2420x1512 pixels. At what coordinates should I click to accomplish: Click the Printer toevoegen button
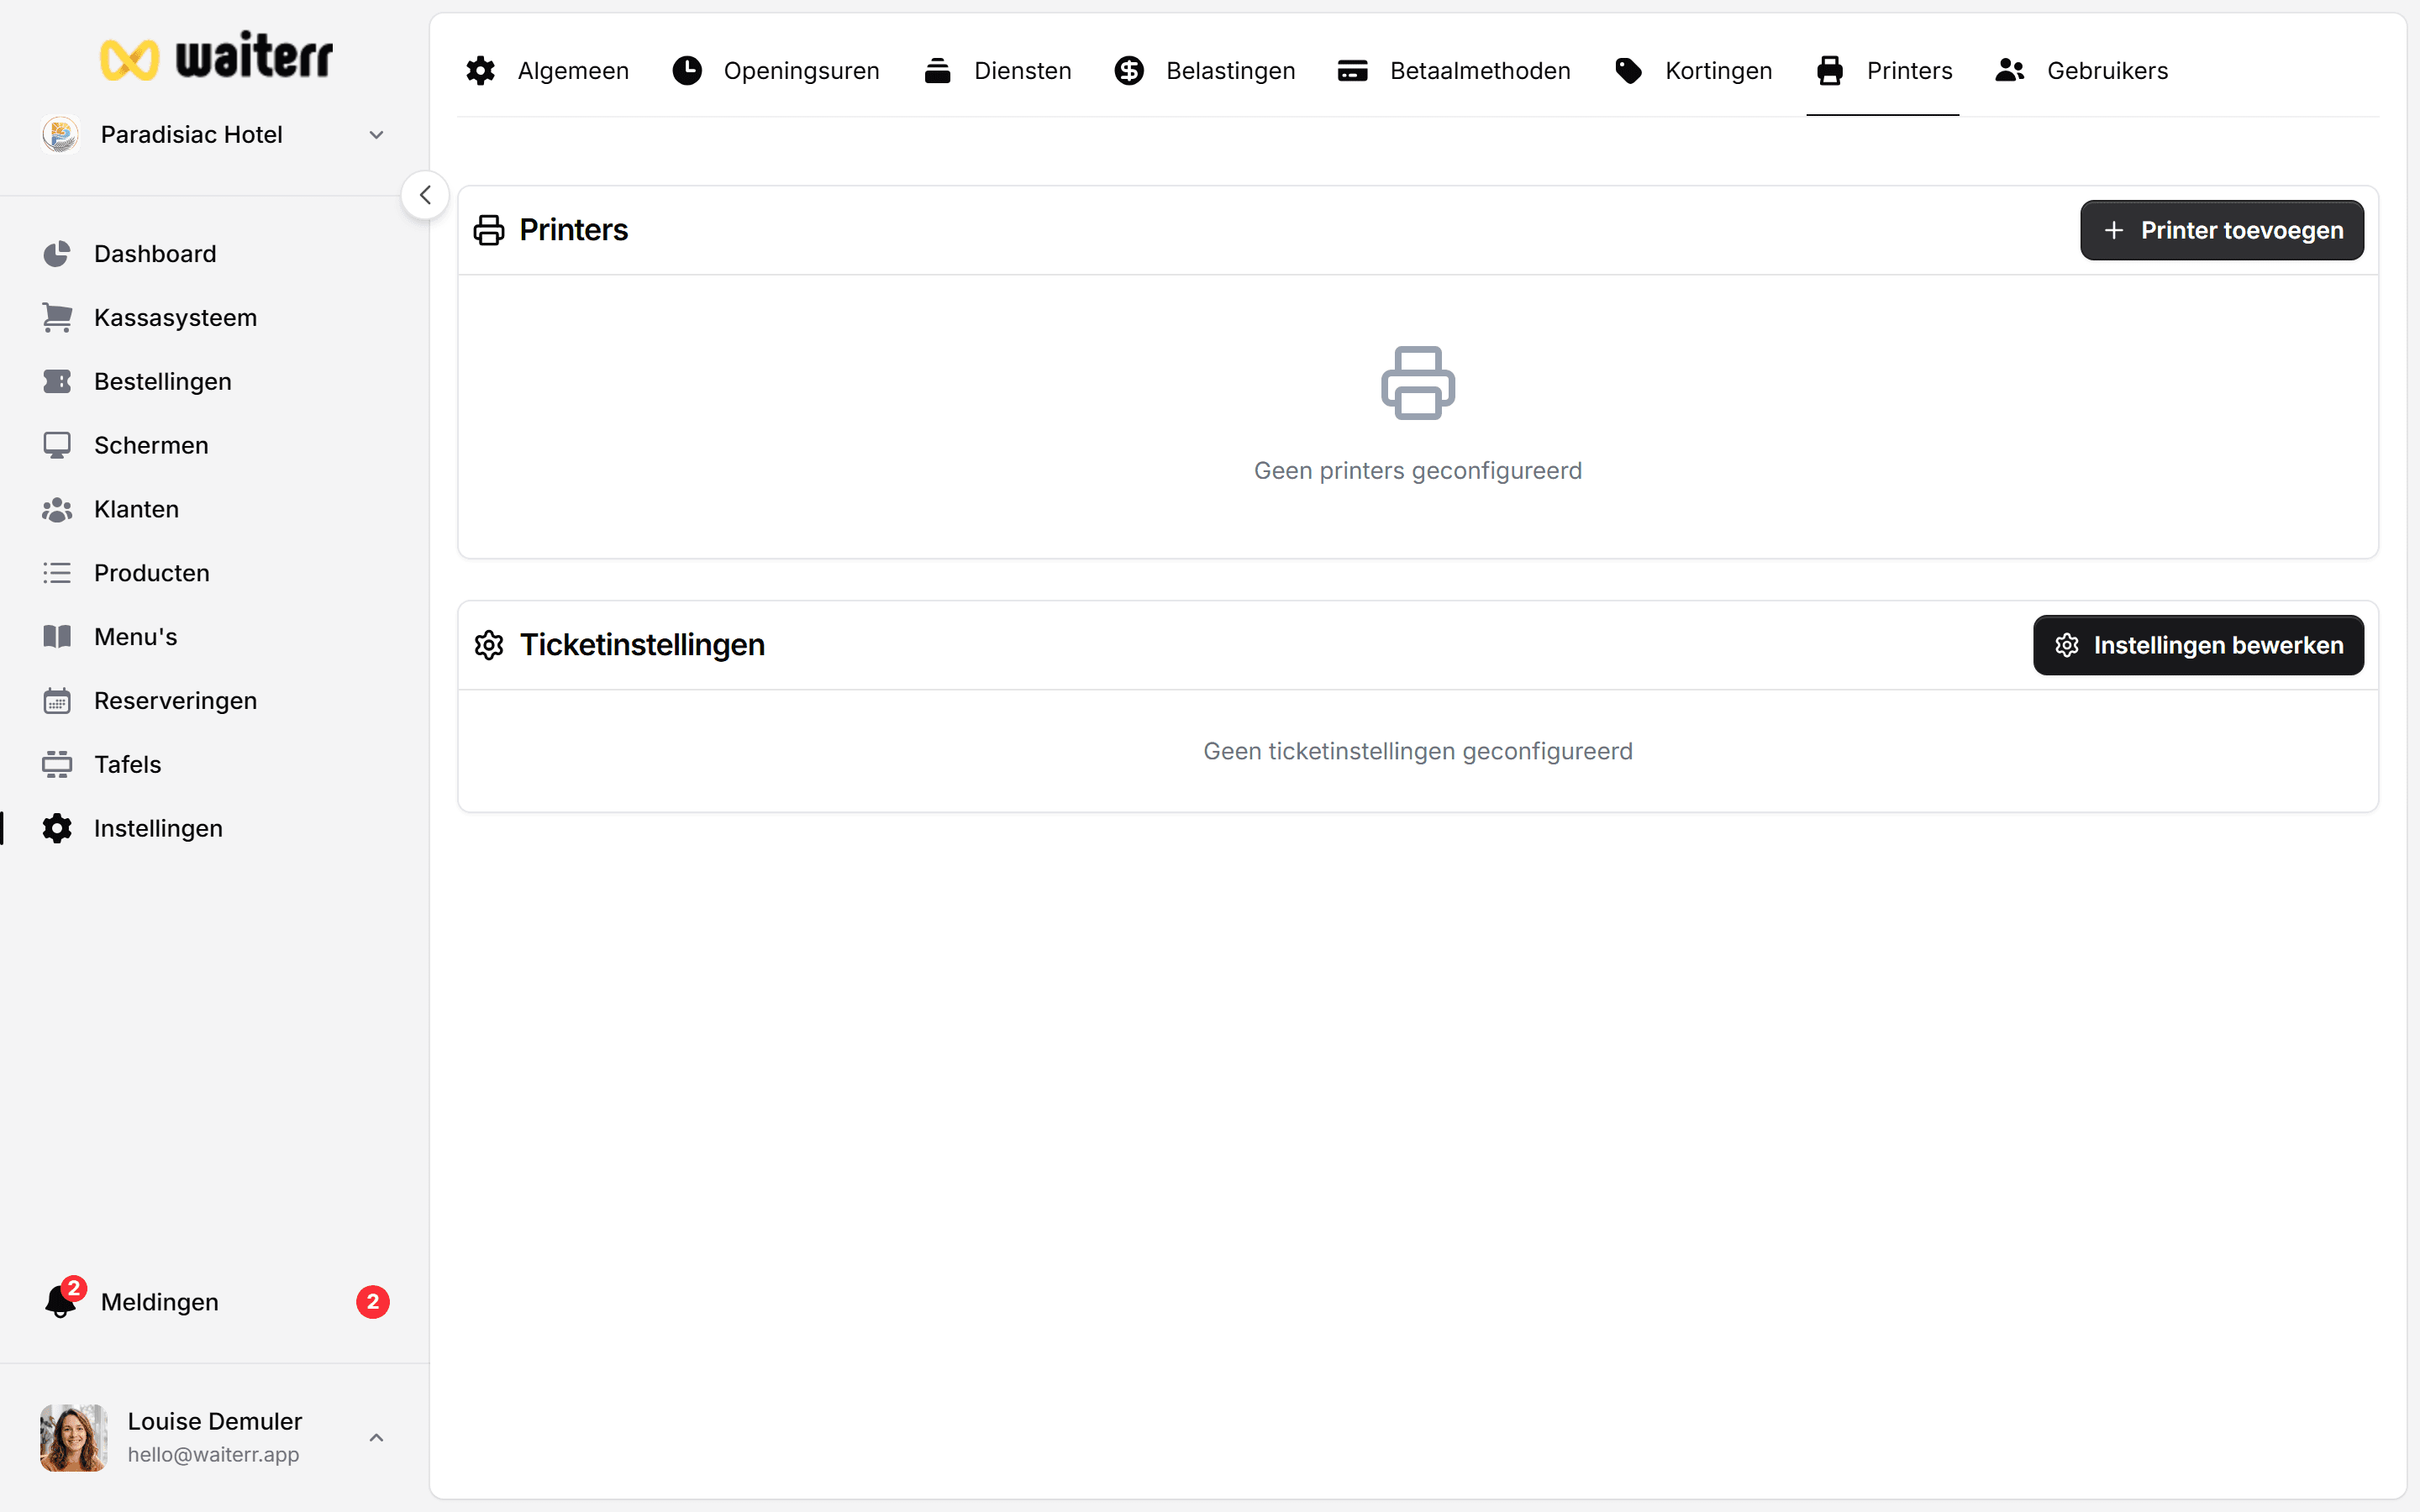click(2222, 231)
